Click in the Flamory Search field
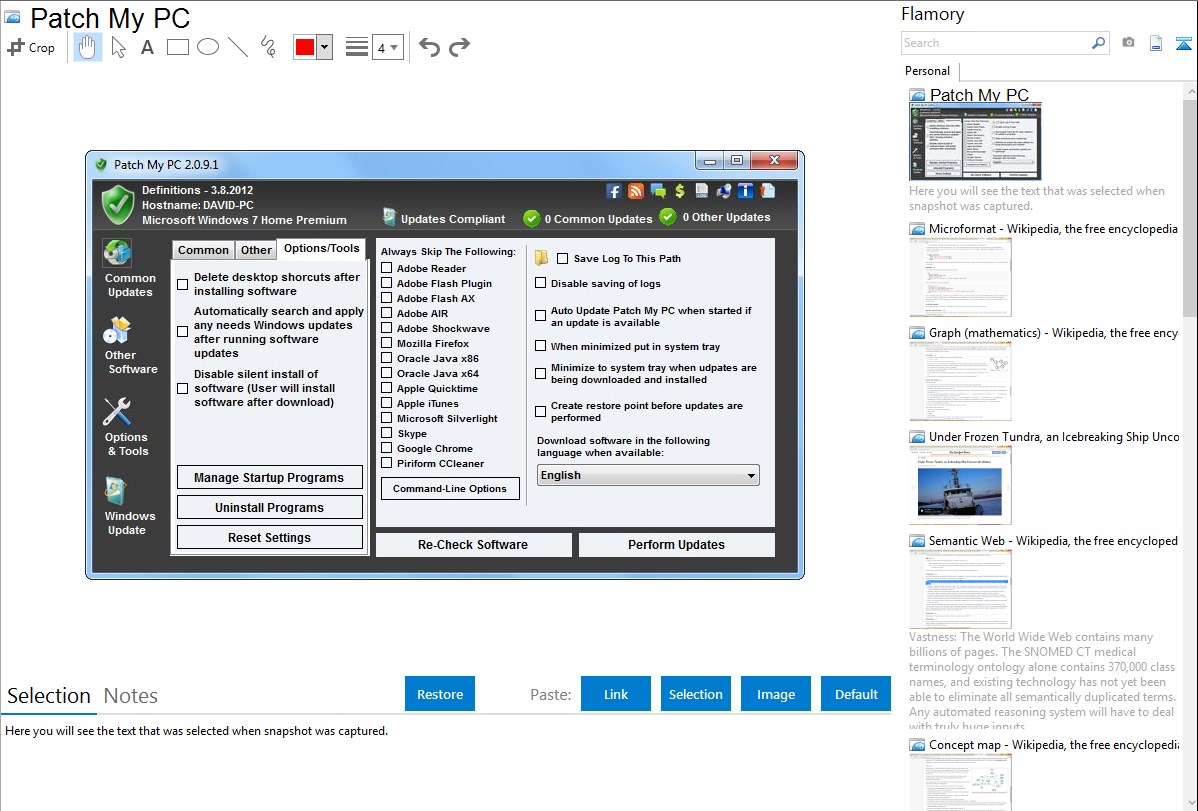This screenshot has height=811, width=1198. 995,43
